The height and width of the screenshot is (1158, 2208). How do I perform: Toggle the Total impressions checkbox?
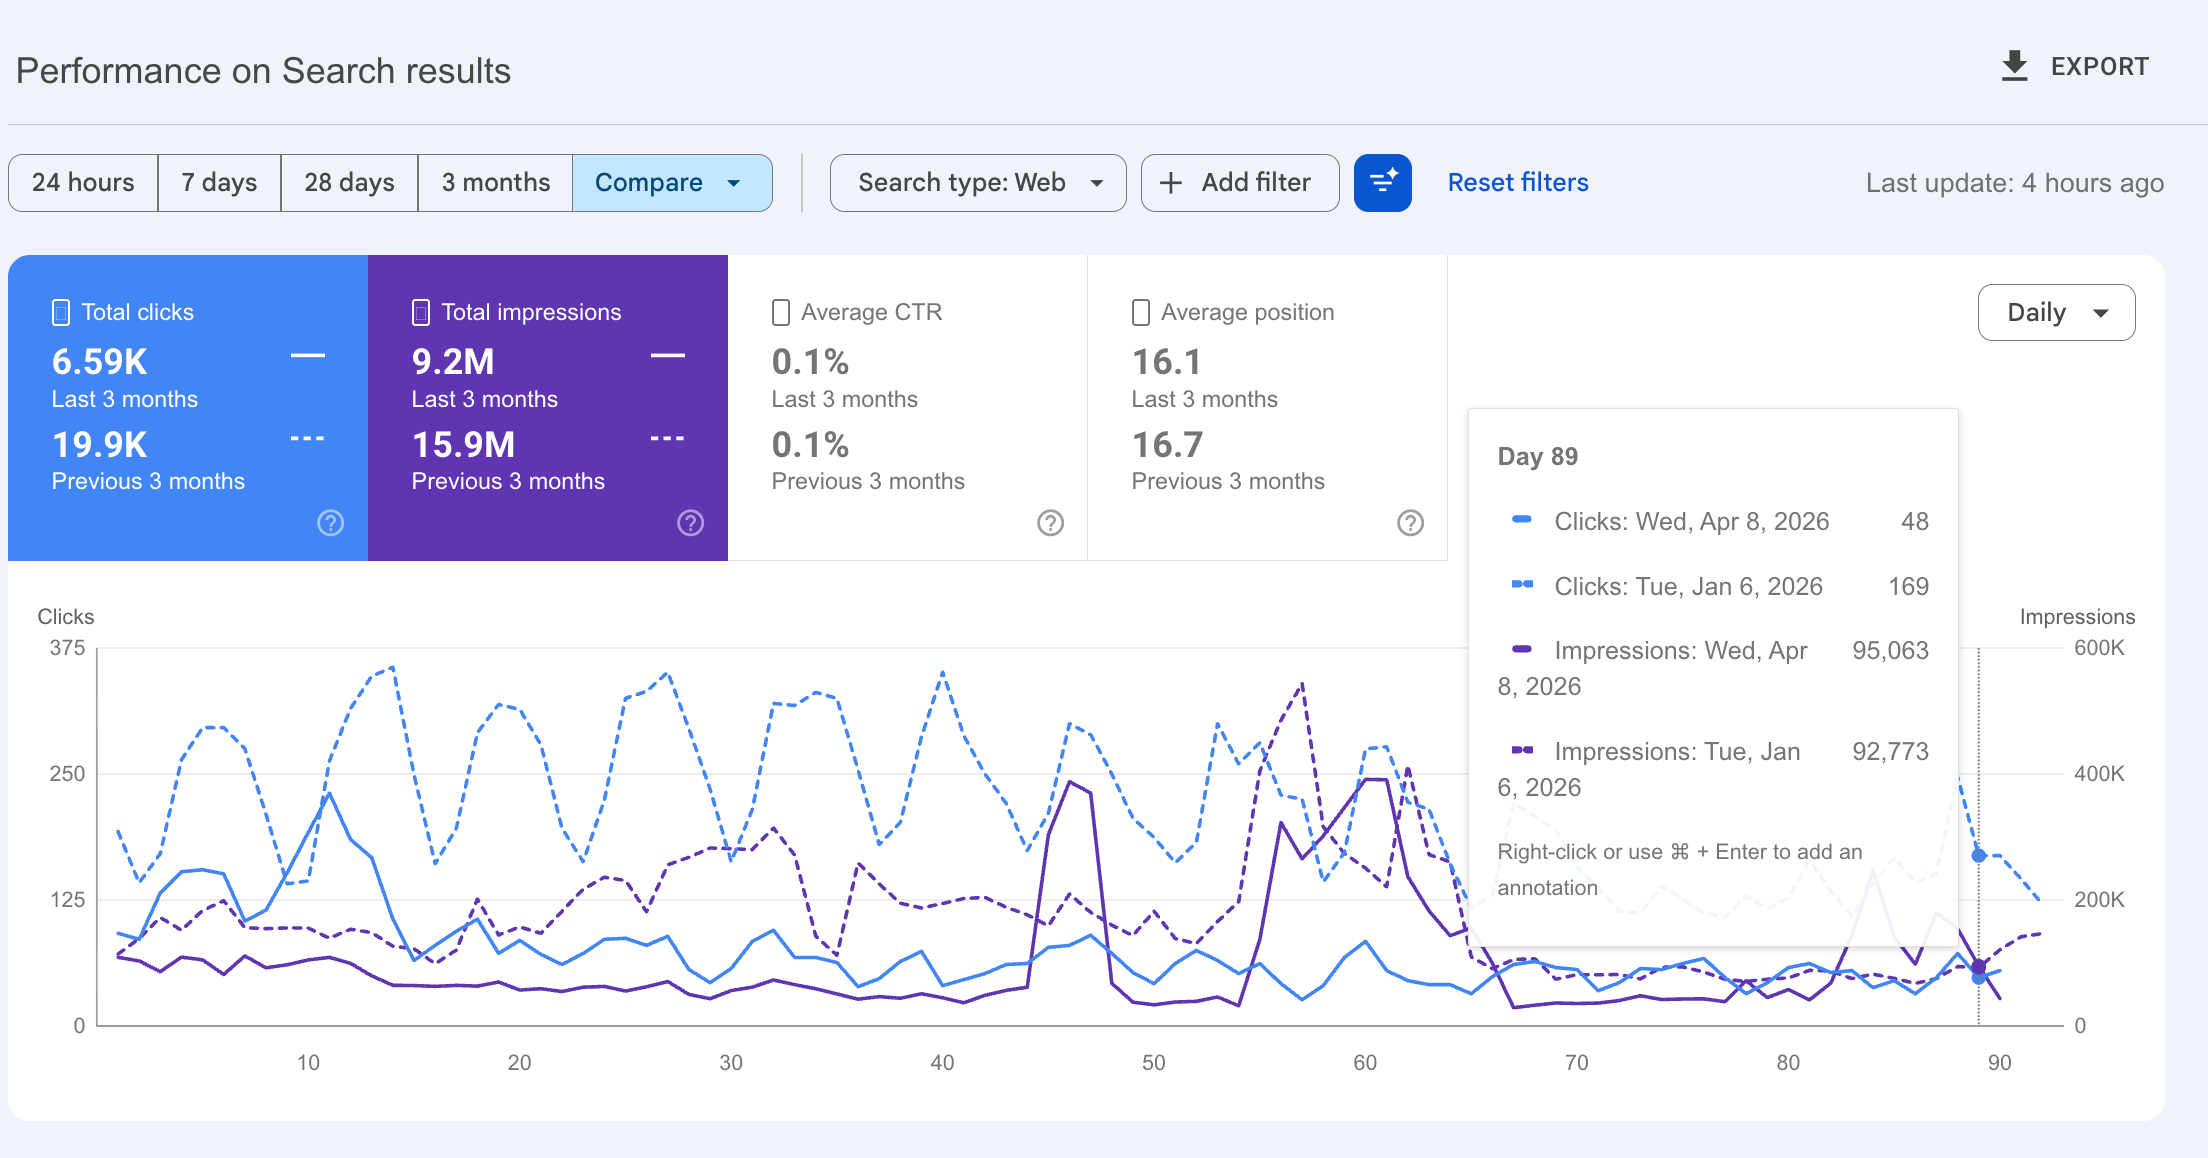(x=421, y=313)
